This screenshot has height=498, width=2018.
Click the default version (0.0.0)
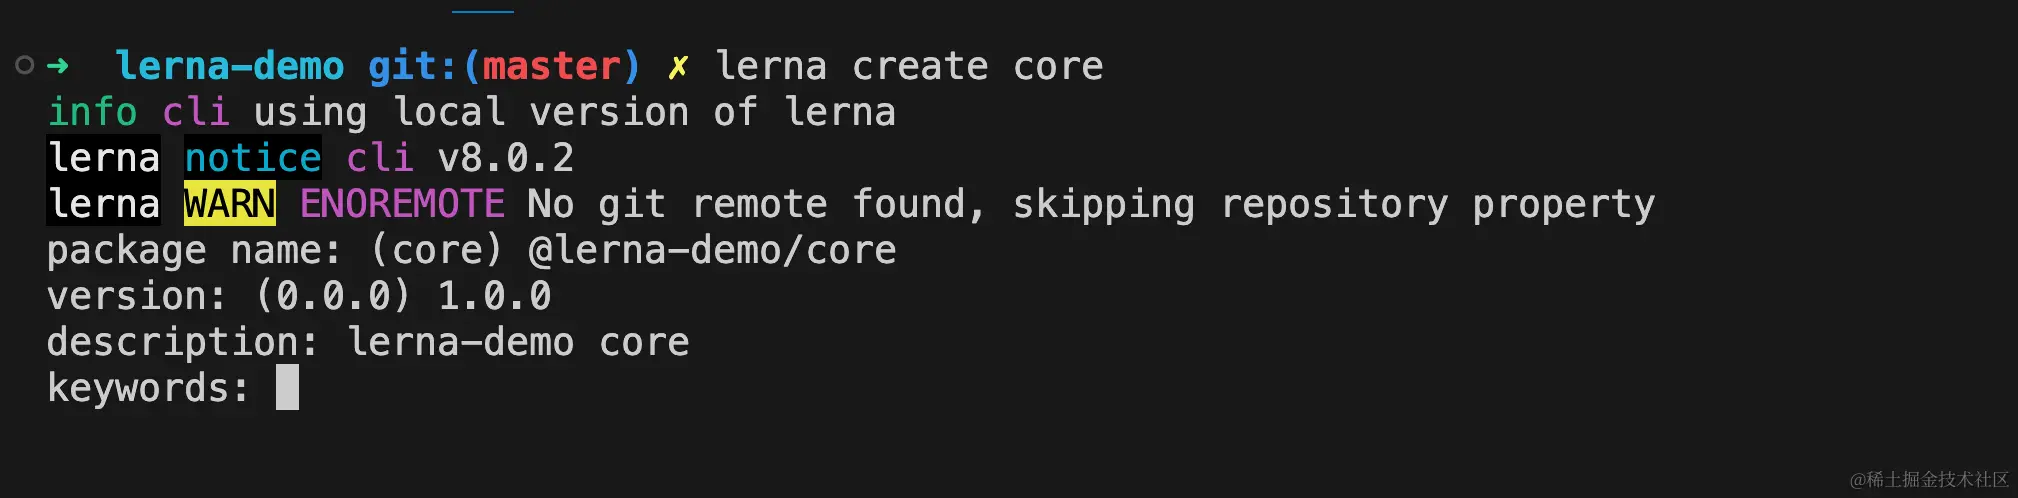[x=333, y=296]
